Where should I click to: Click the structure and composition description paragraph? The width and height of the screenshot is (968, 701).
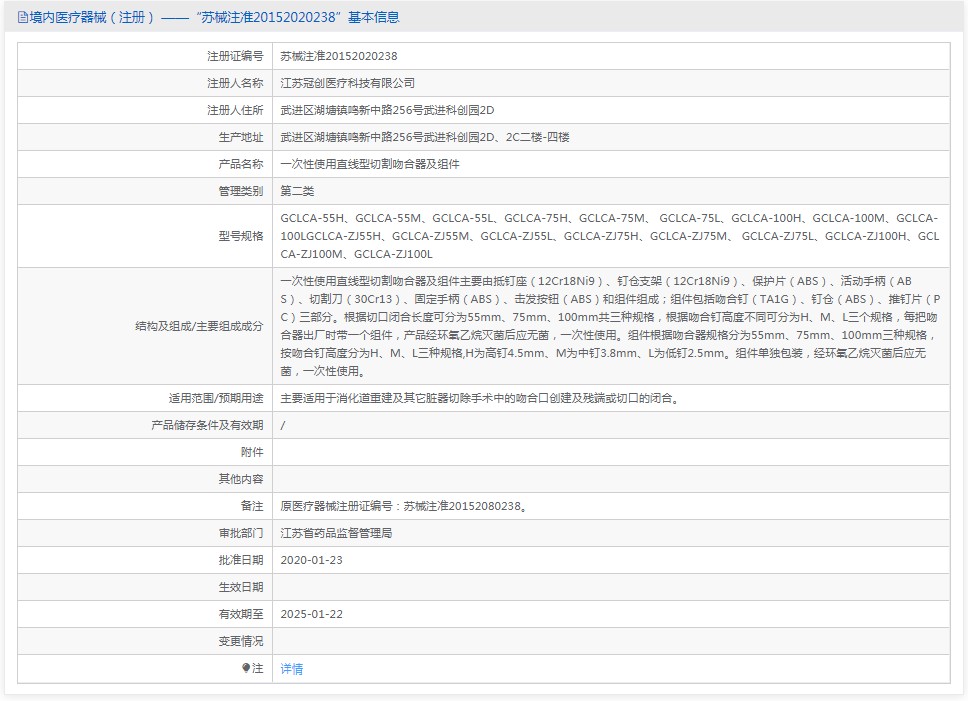click(608, 326)
